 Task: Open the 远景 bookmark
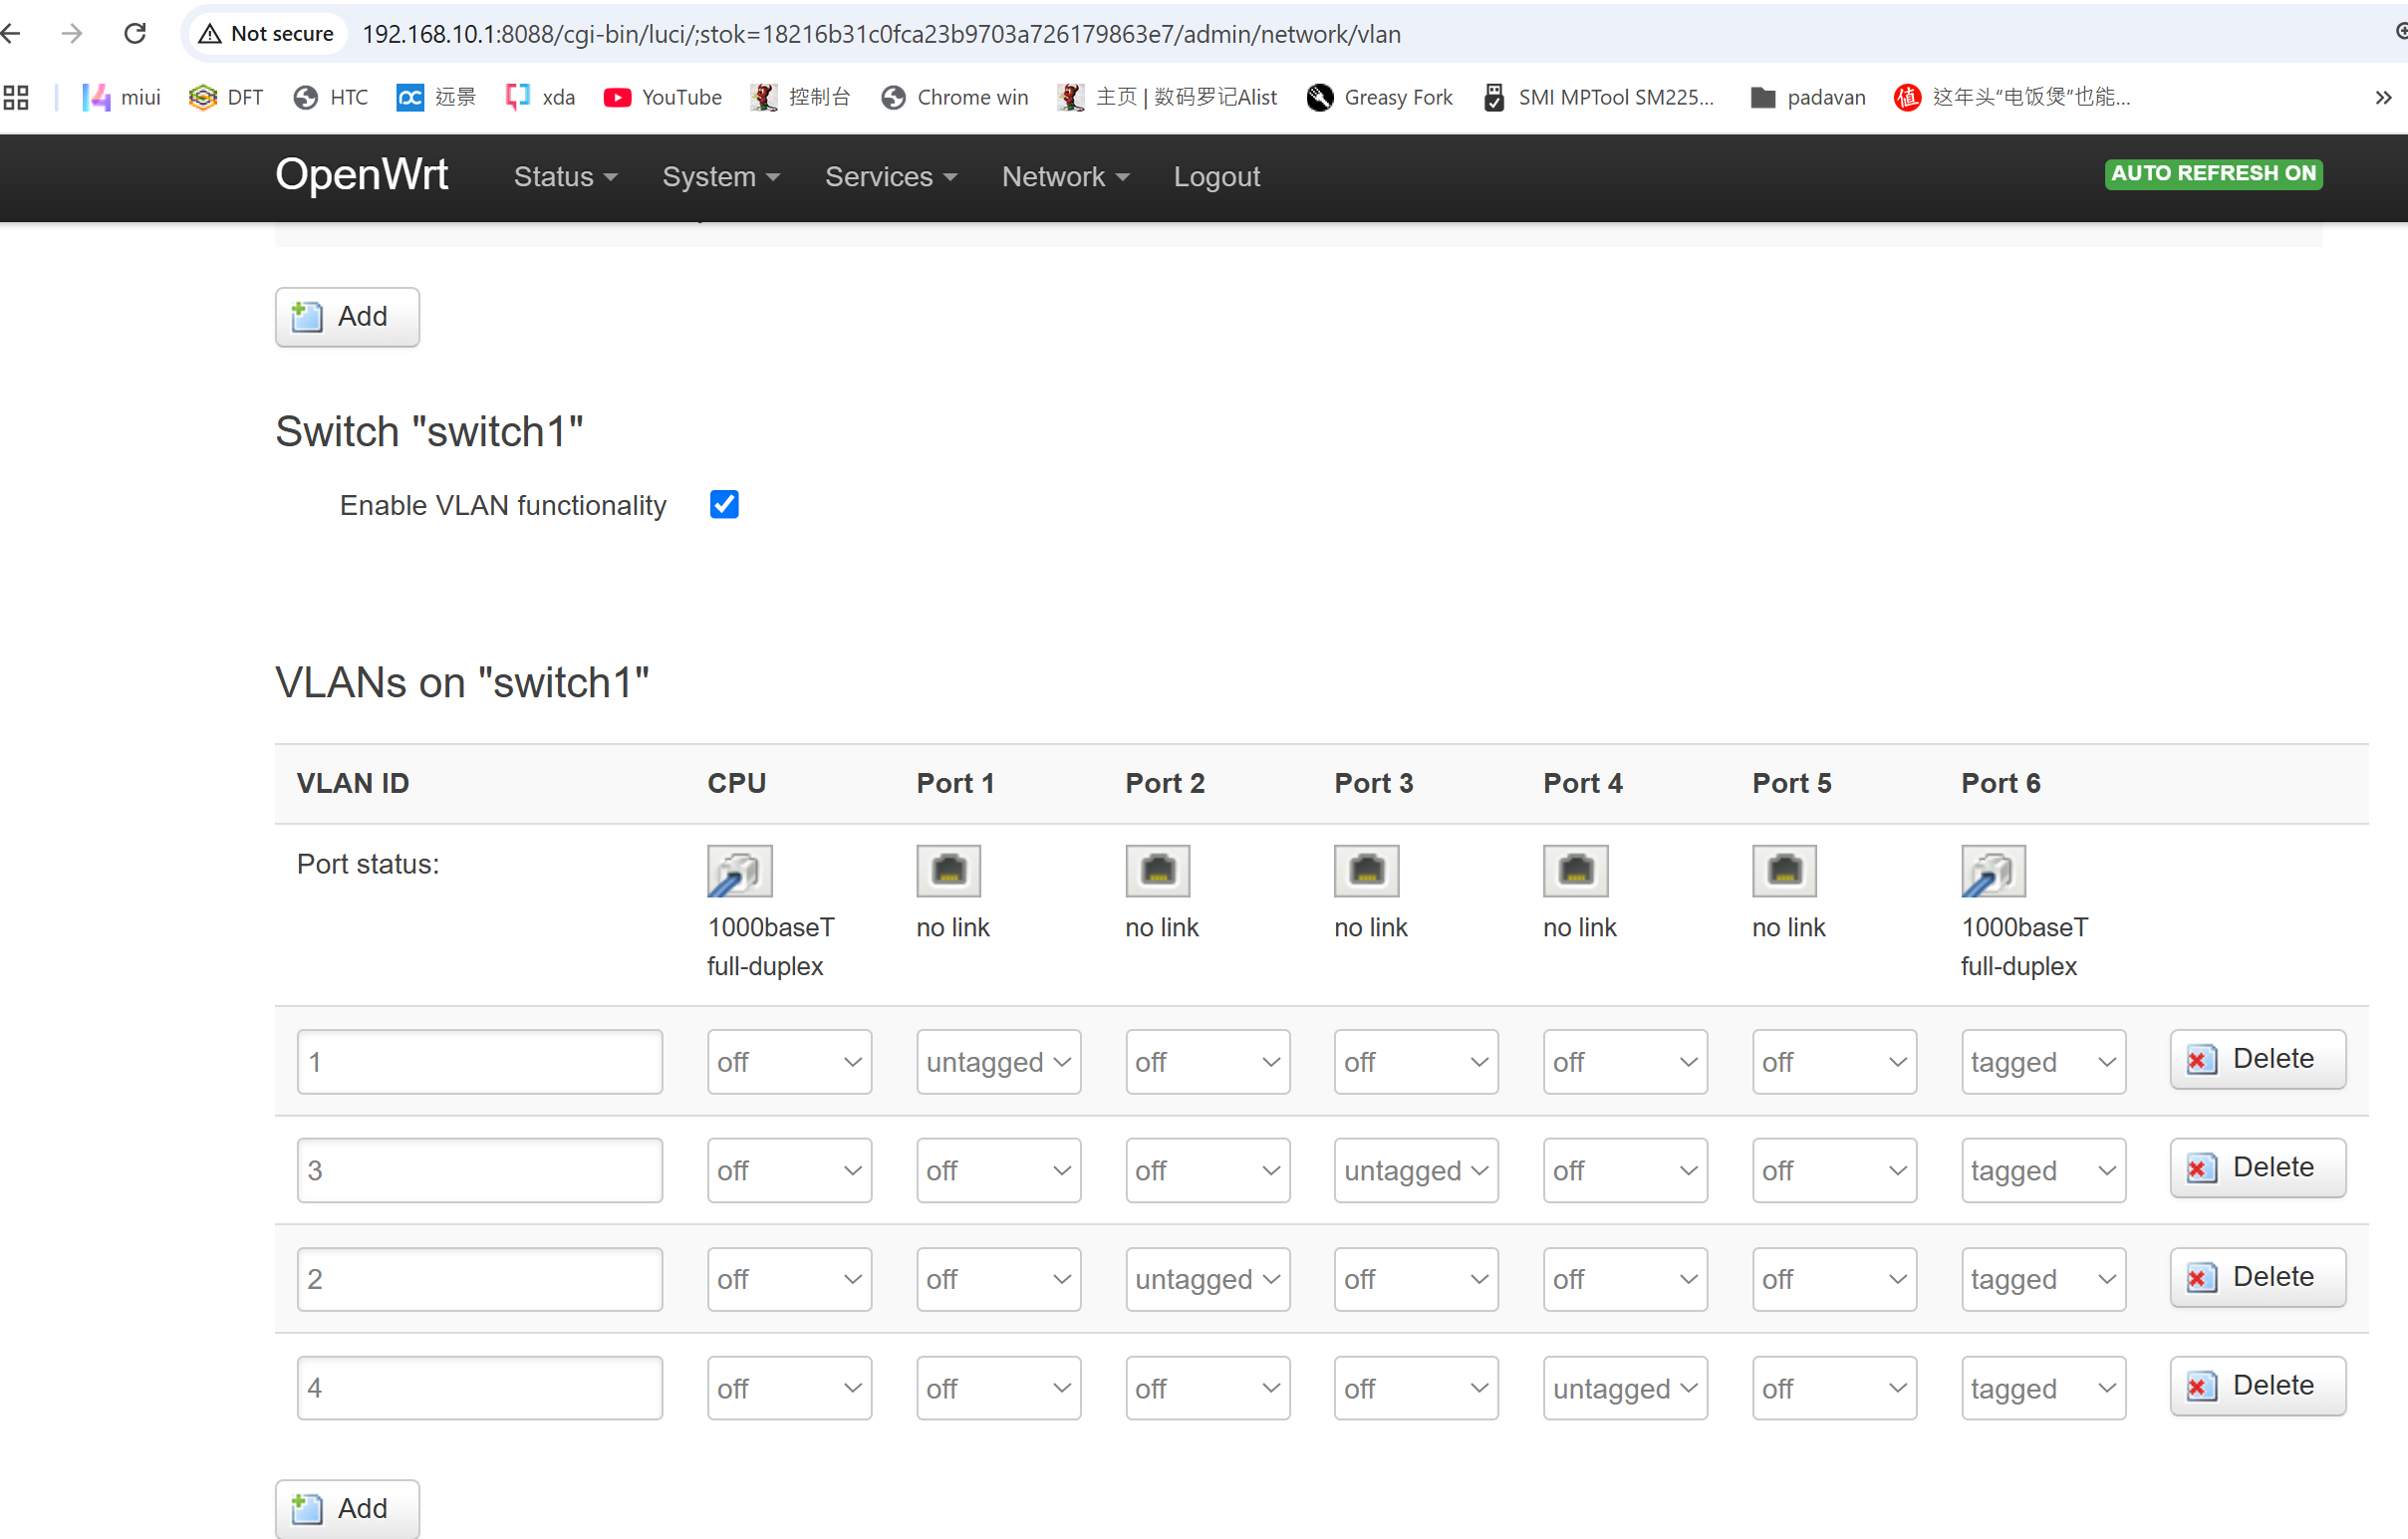(x=436, y=97)
